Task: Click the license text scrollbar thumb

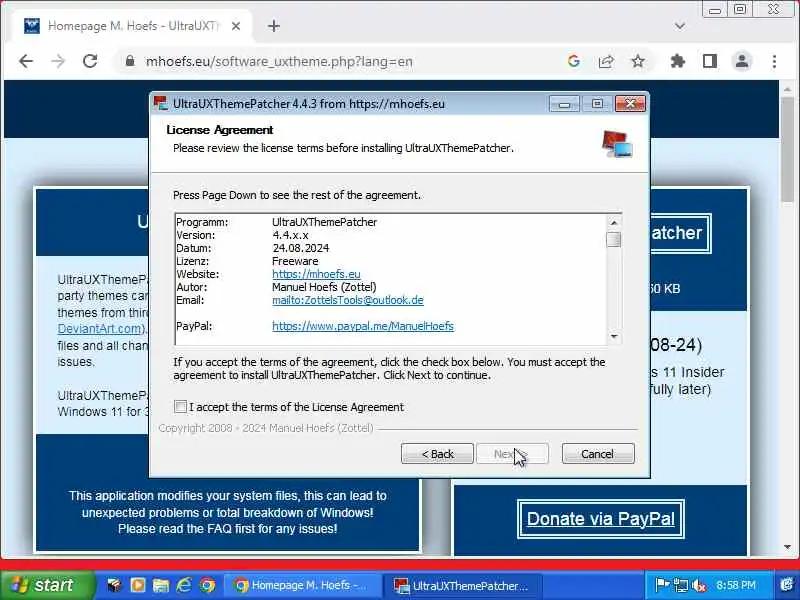Action: coord(614,239)
